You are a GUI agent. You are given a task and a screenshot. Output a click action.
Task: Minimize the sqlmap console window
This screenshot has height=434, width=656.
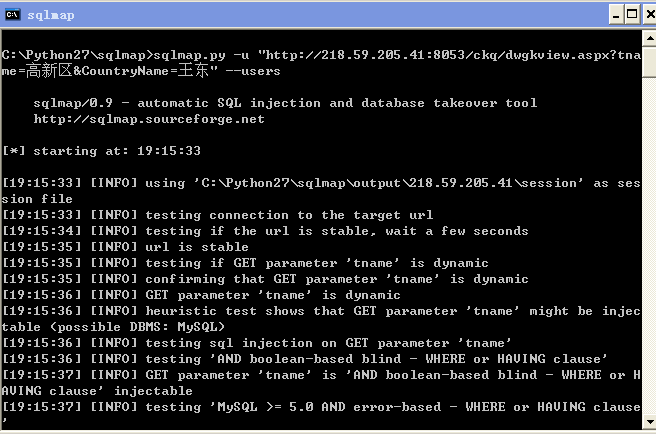tap(616, 15)
